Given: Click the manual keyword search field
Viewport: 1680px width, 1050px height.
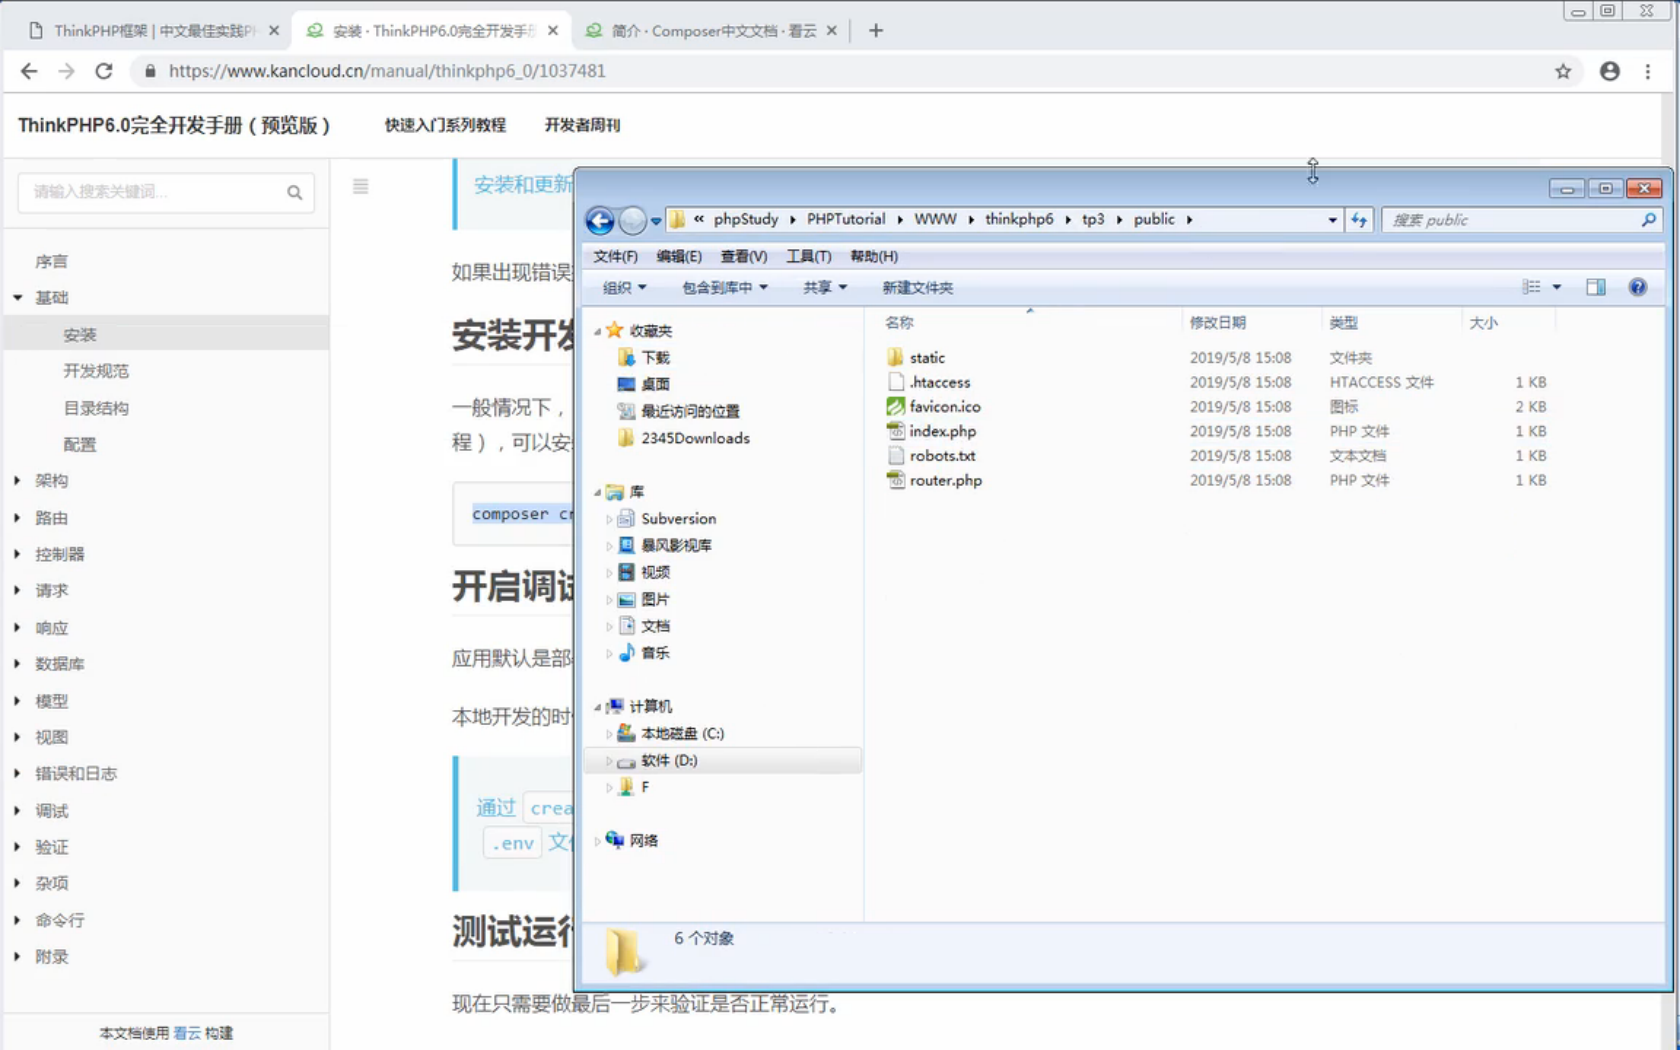Looking at the screenshot, I should [166, 192].
